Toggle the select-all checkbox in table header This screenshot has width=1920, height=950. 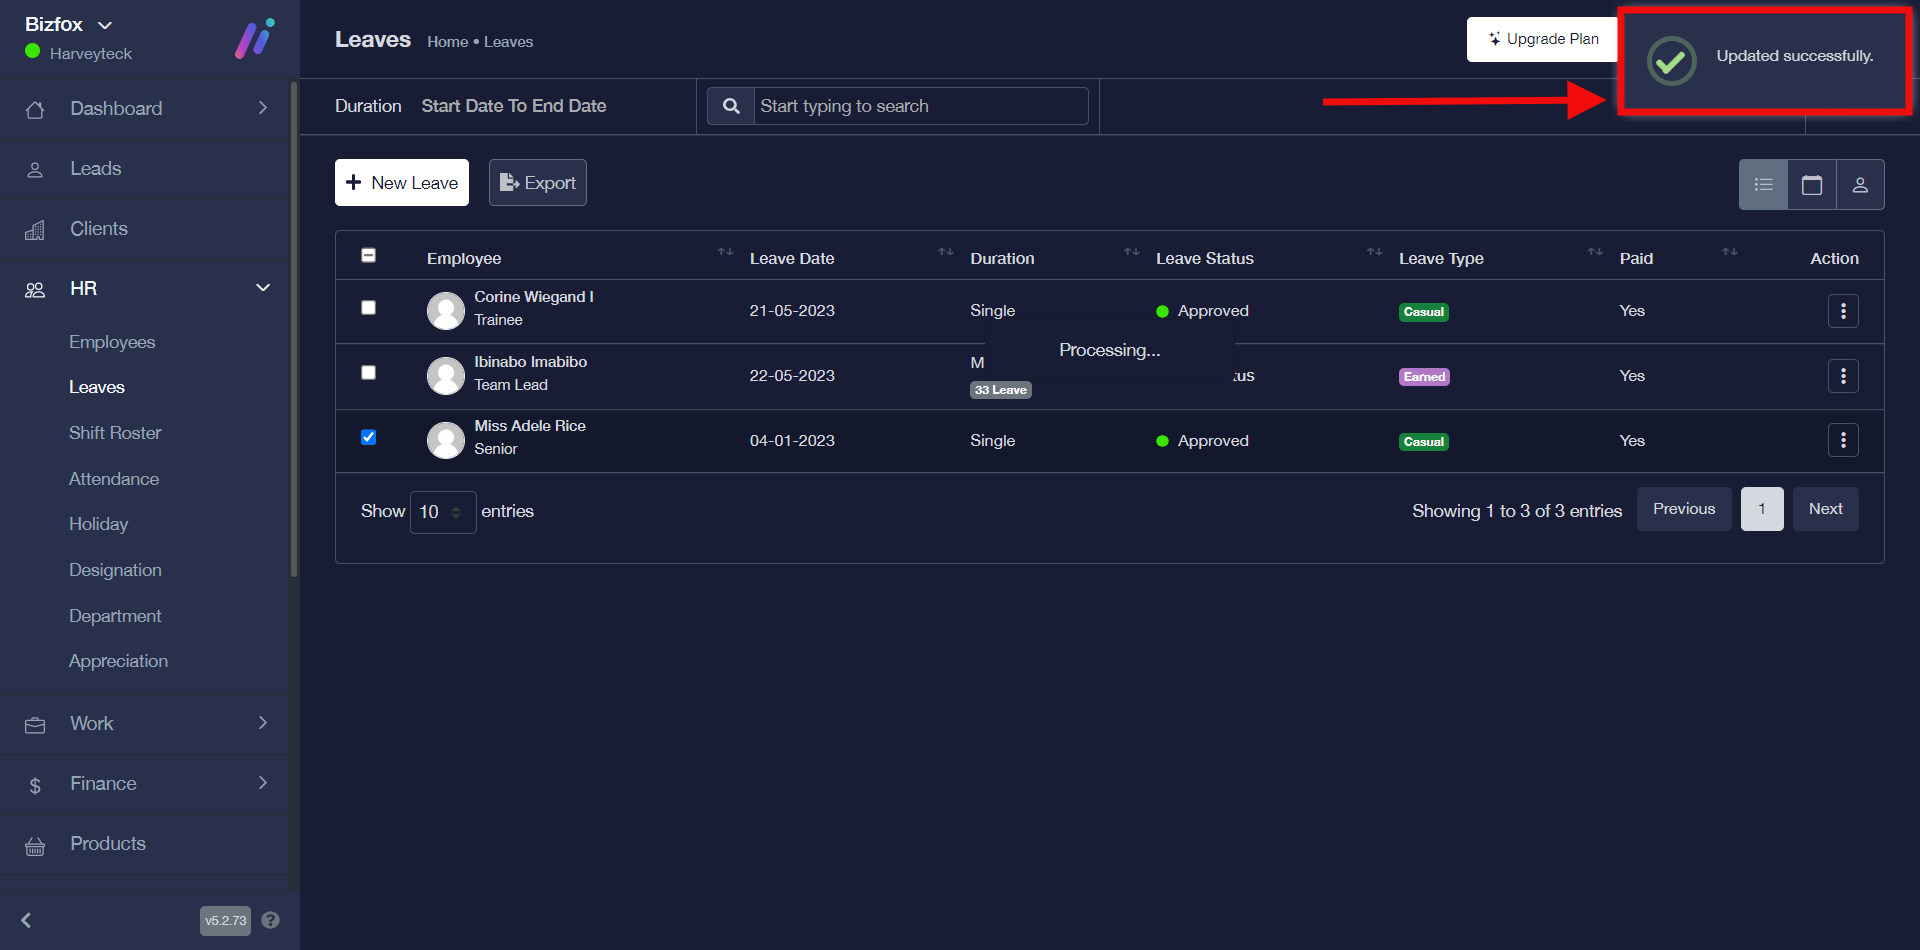[x=368, y=256]
